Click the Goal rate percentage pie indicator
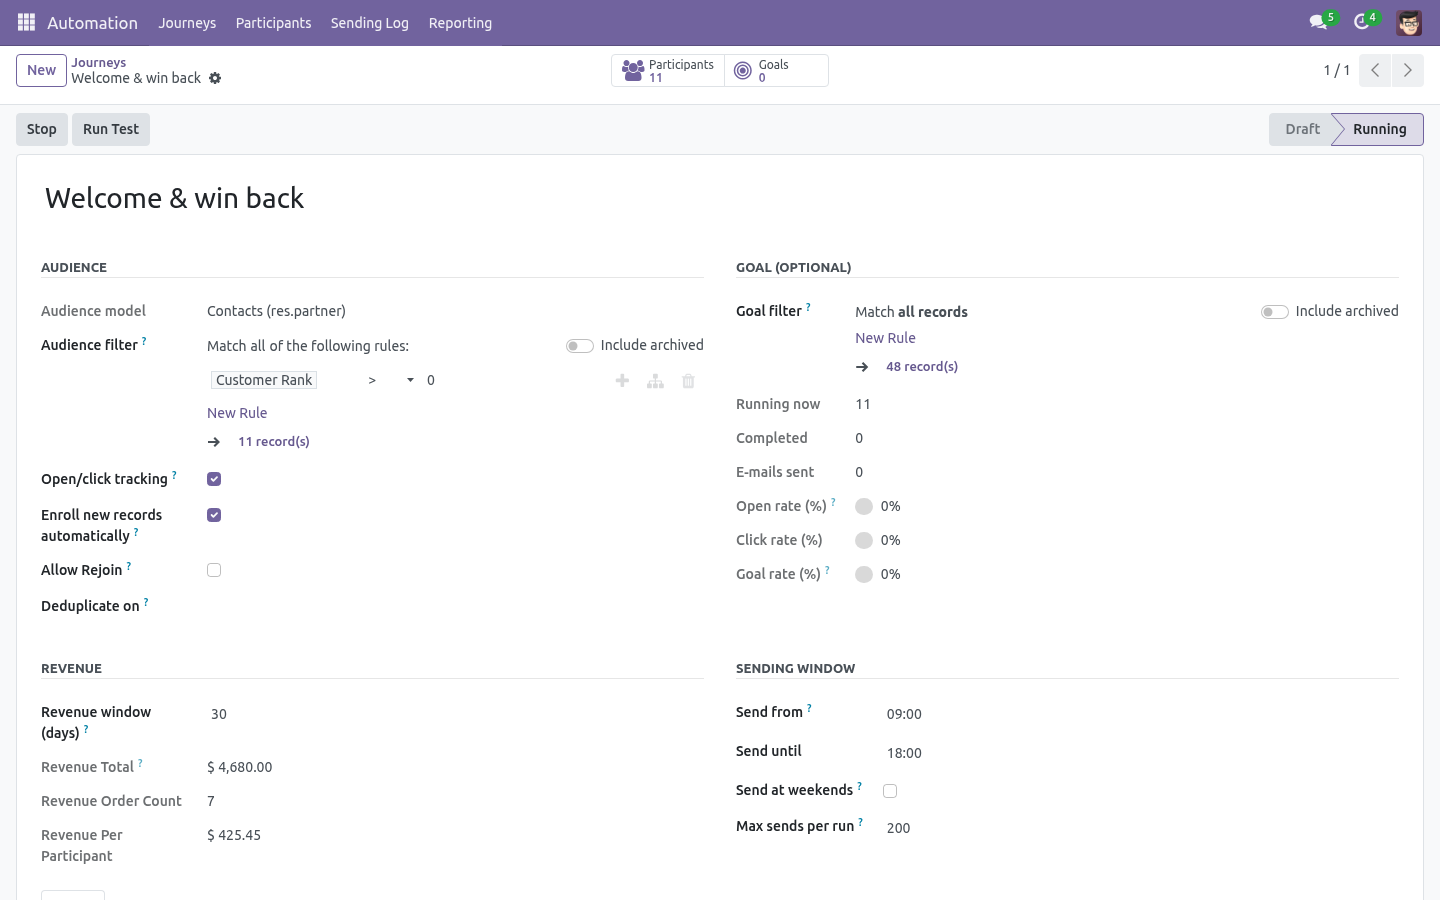This screenshot has height=900, width=1440. point(864,574)
